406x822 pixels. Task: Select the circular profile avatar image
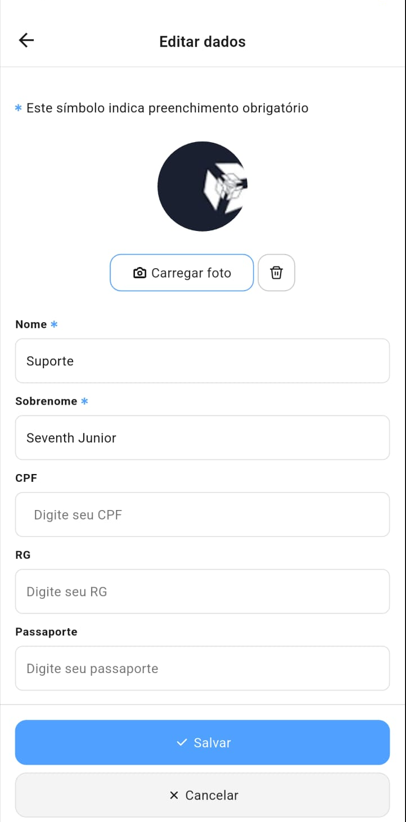click(x=202, y=186)
